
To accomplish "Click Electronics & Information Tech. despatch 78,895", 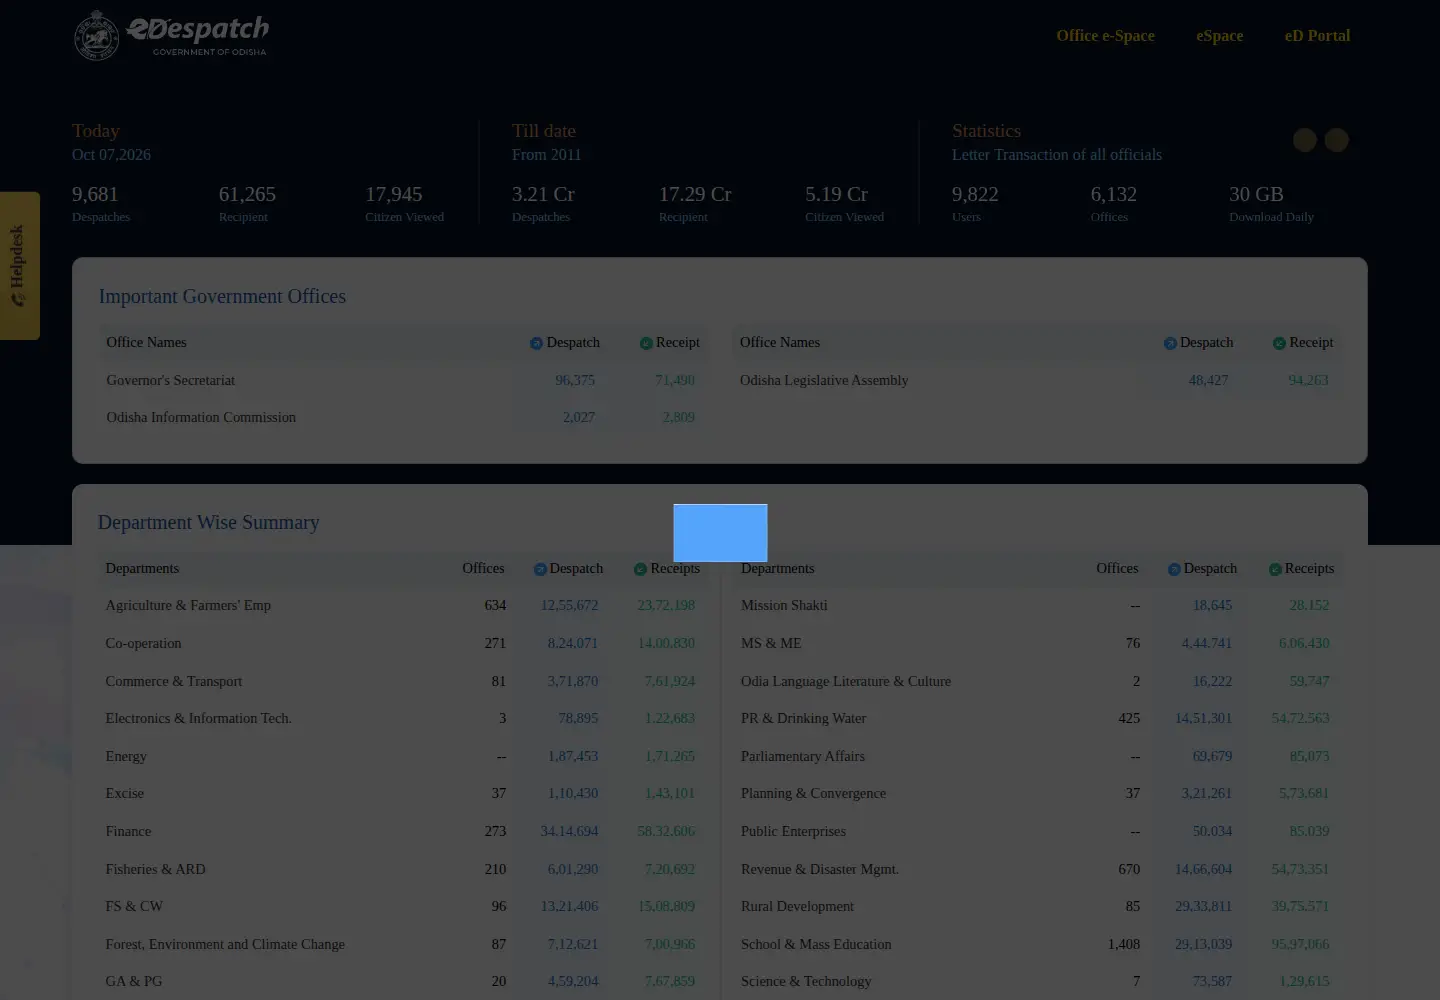I will pos(578,718).
